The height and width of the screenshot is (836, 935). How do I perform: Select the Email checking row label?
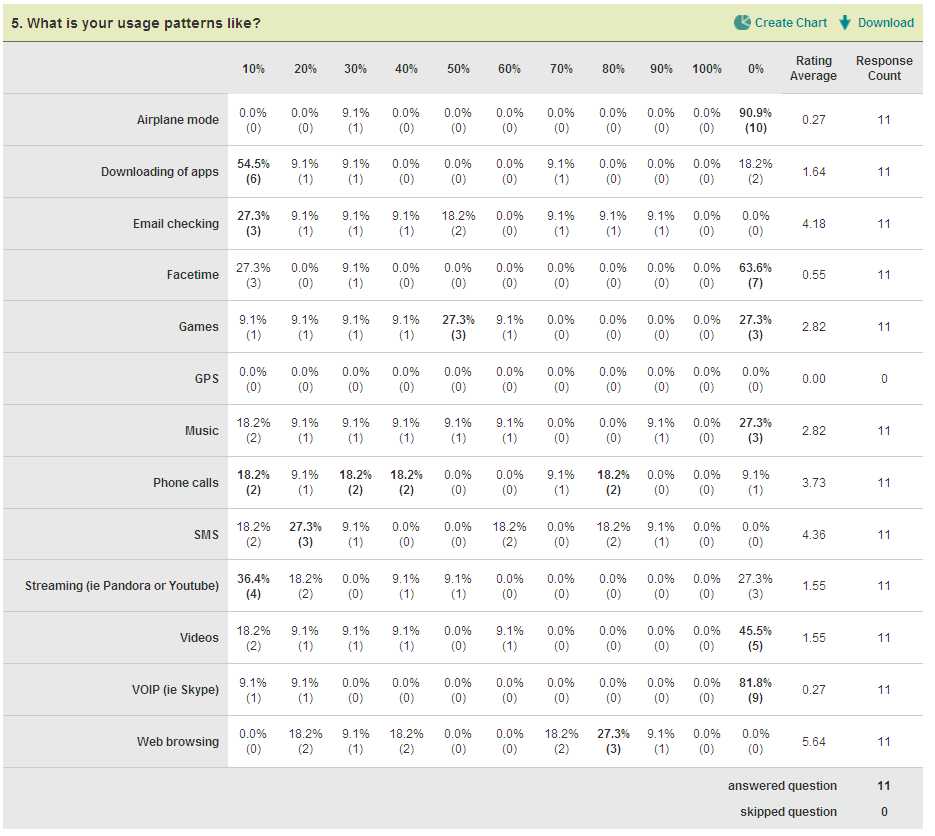point(176,224)
